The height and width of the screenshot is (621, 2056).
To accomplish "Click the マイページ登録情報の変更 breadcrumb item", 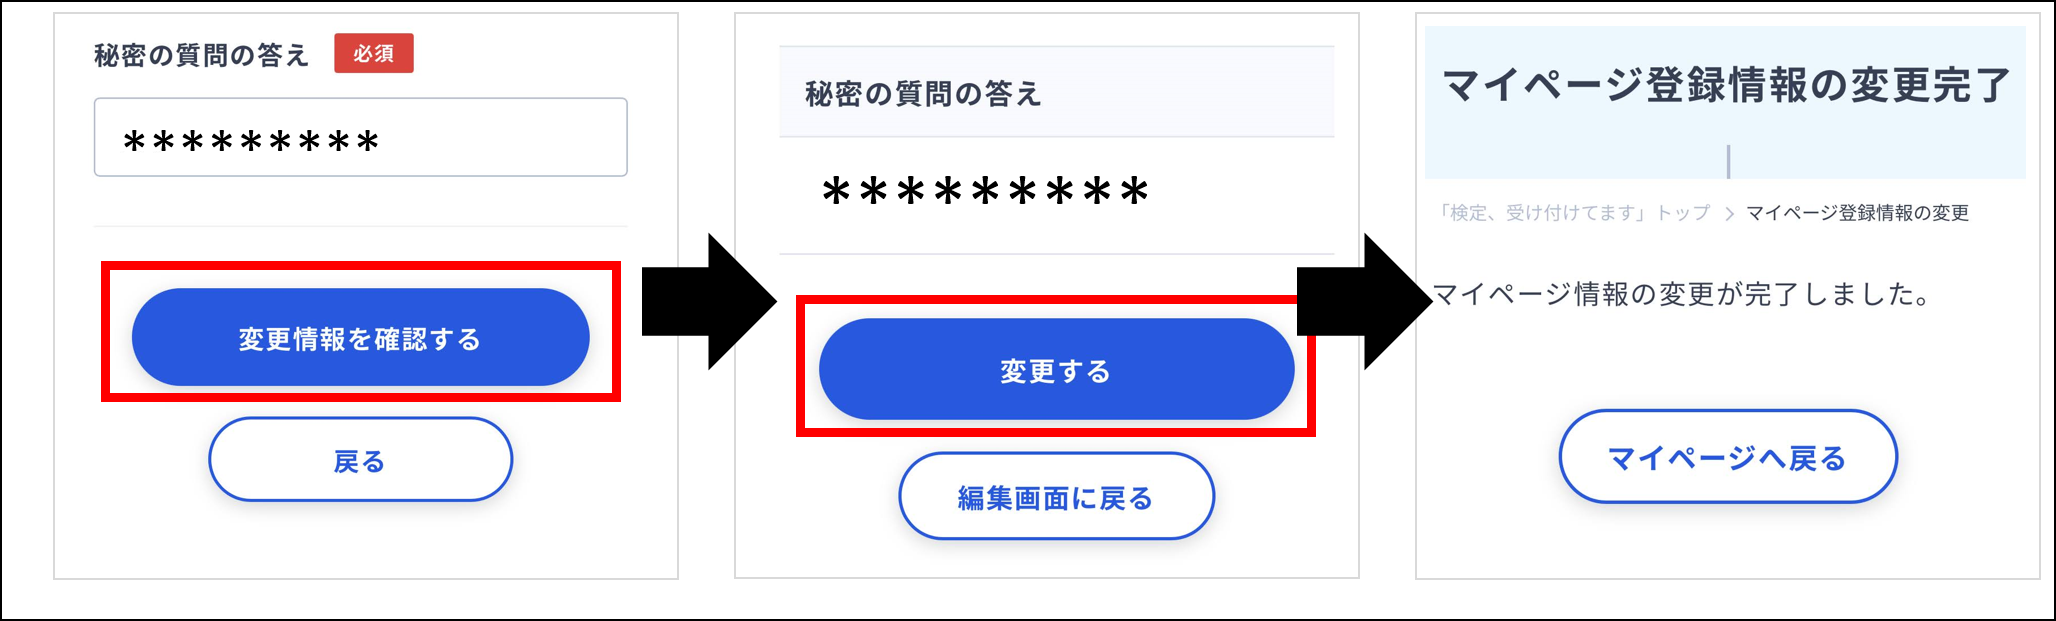I will click(x=1857, y=213).
